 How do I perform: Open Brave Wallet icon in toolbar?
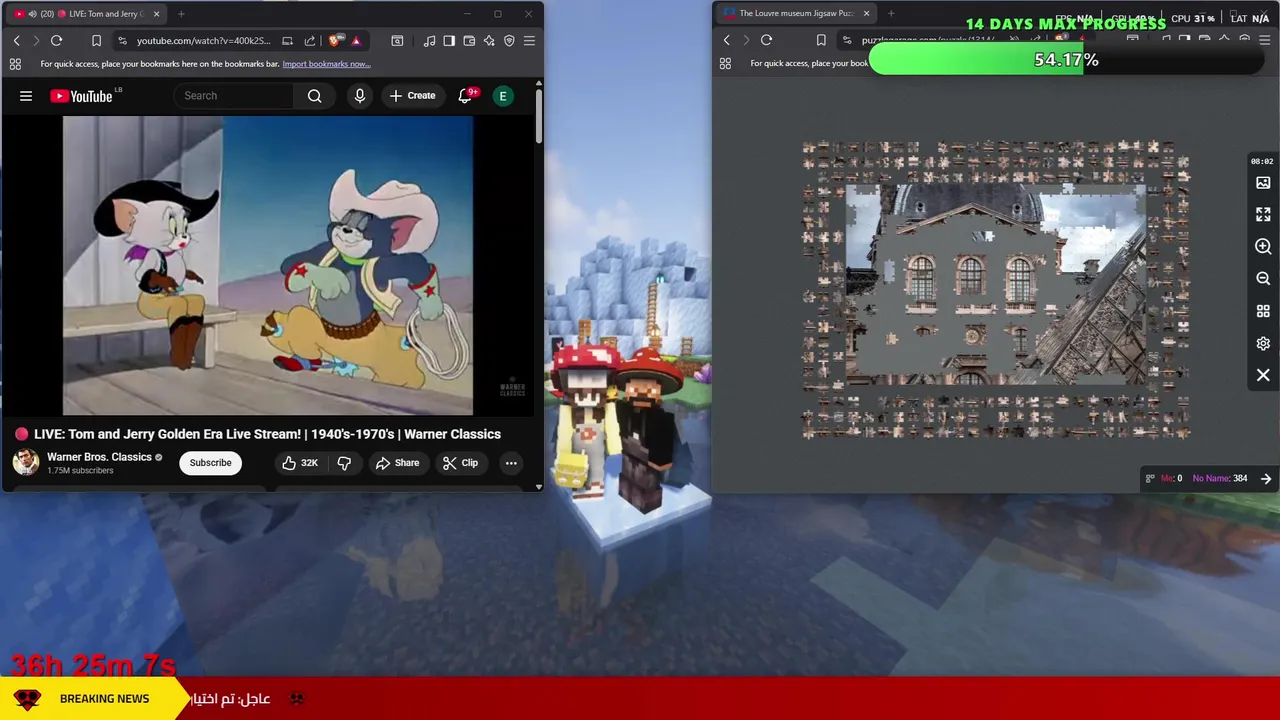[469, 41]
